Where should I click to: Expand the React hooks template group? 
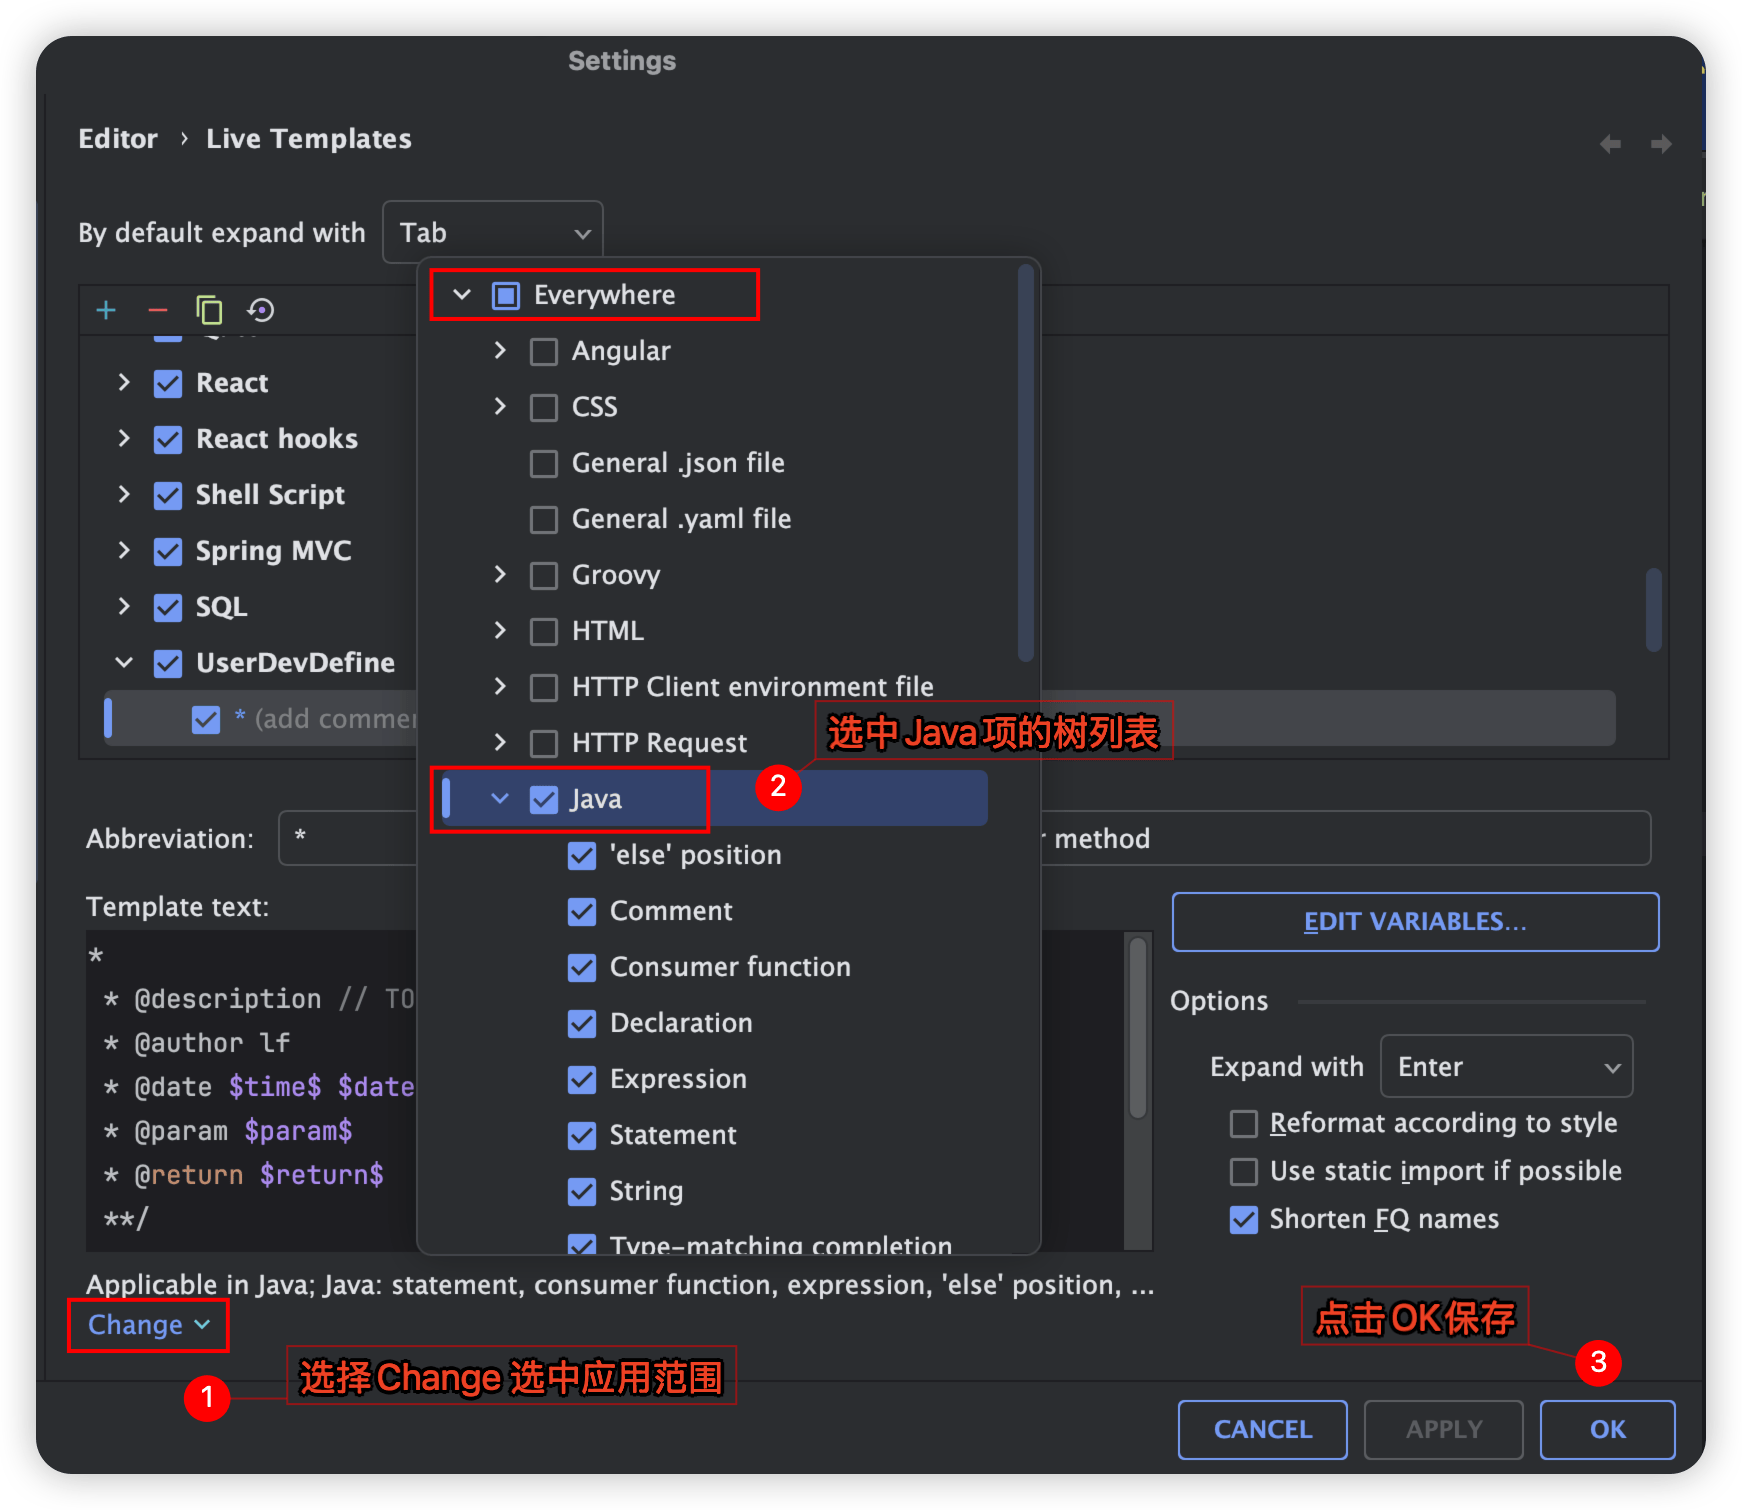(x=124, y=439)
